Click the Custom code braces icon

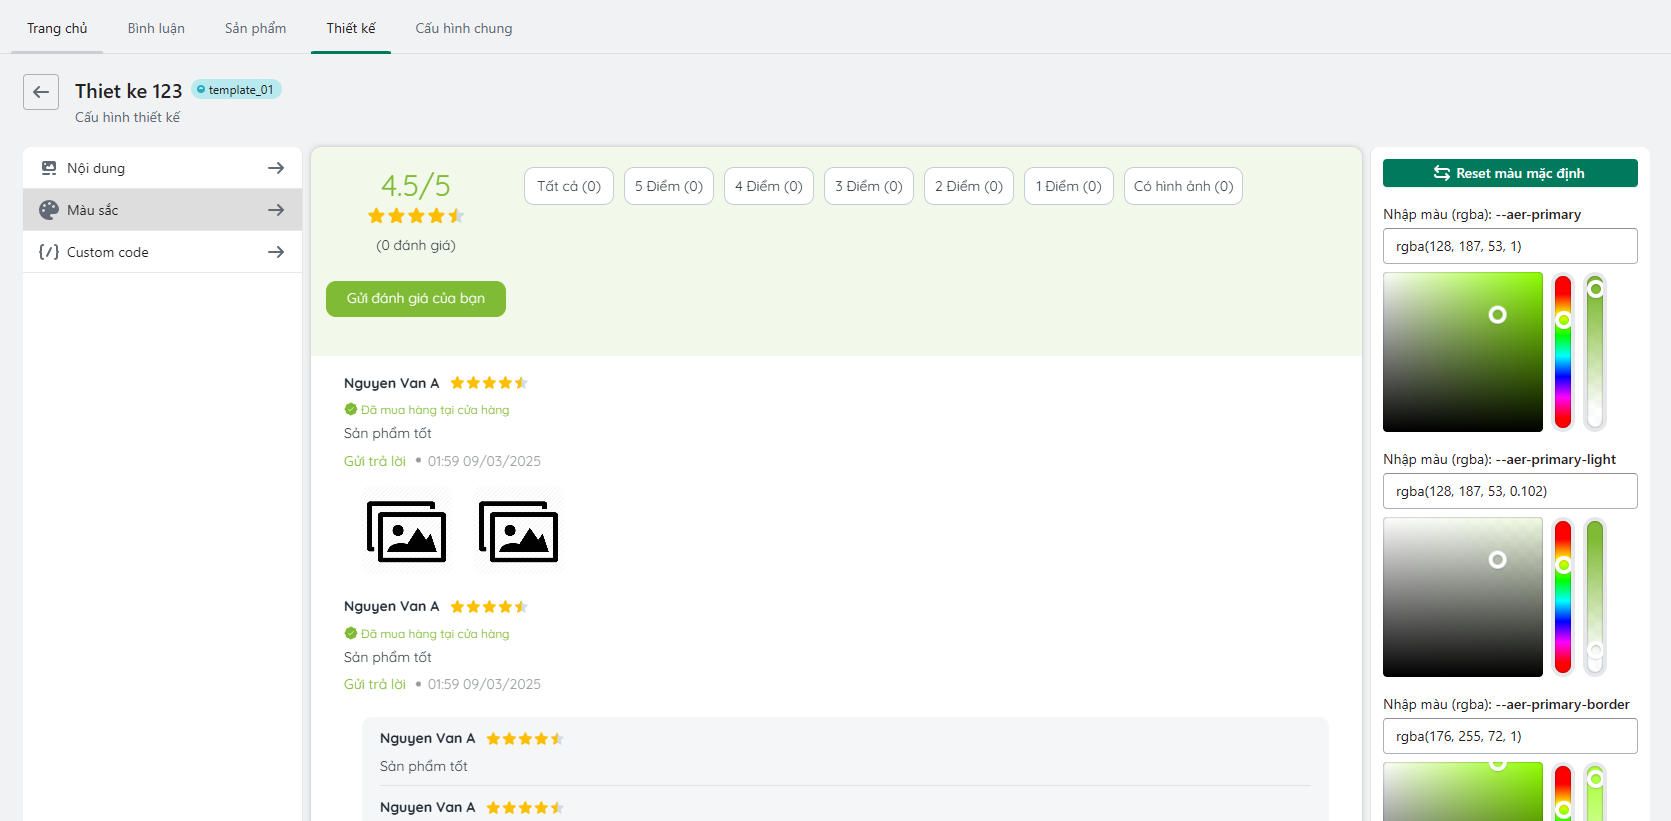click(x=49, y=252)
